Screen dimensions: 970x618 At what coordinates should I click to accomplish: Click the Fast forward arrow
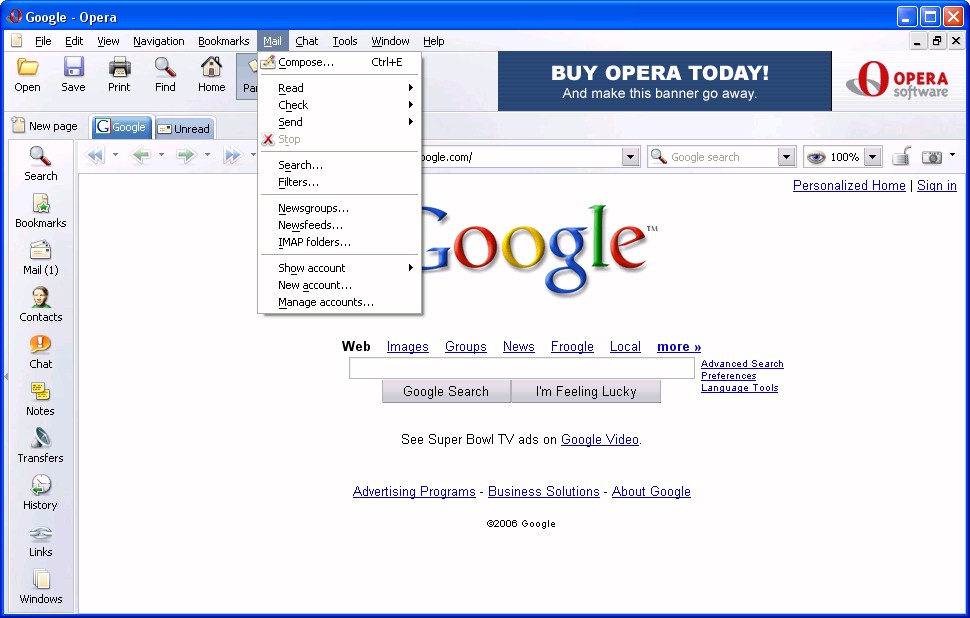233,155
